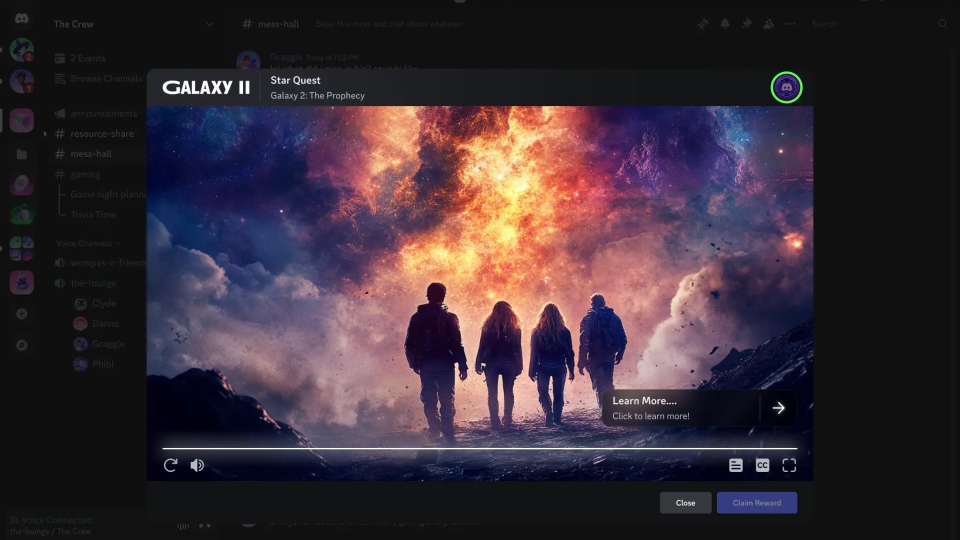Open the video transcript icon
The width and height of the screenshot is (960, 540).
[736, 465]
